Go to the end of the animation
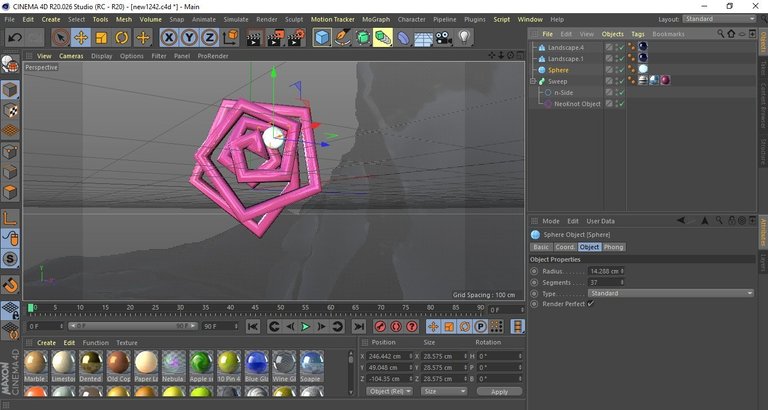Viewport: 768px width, 410px height. coord(359,326)
